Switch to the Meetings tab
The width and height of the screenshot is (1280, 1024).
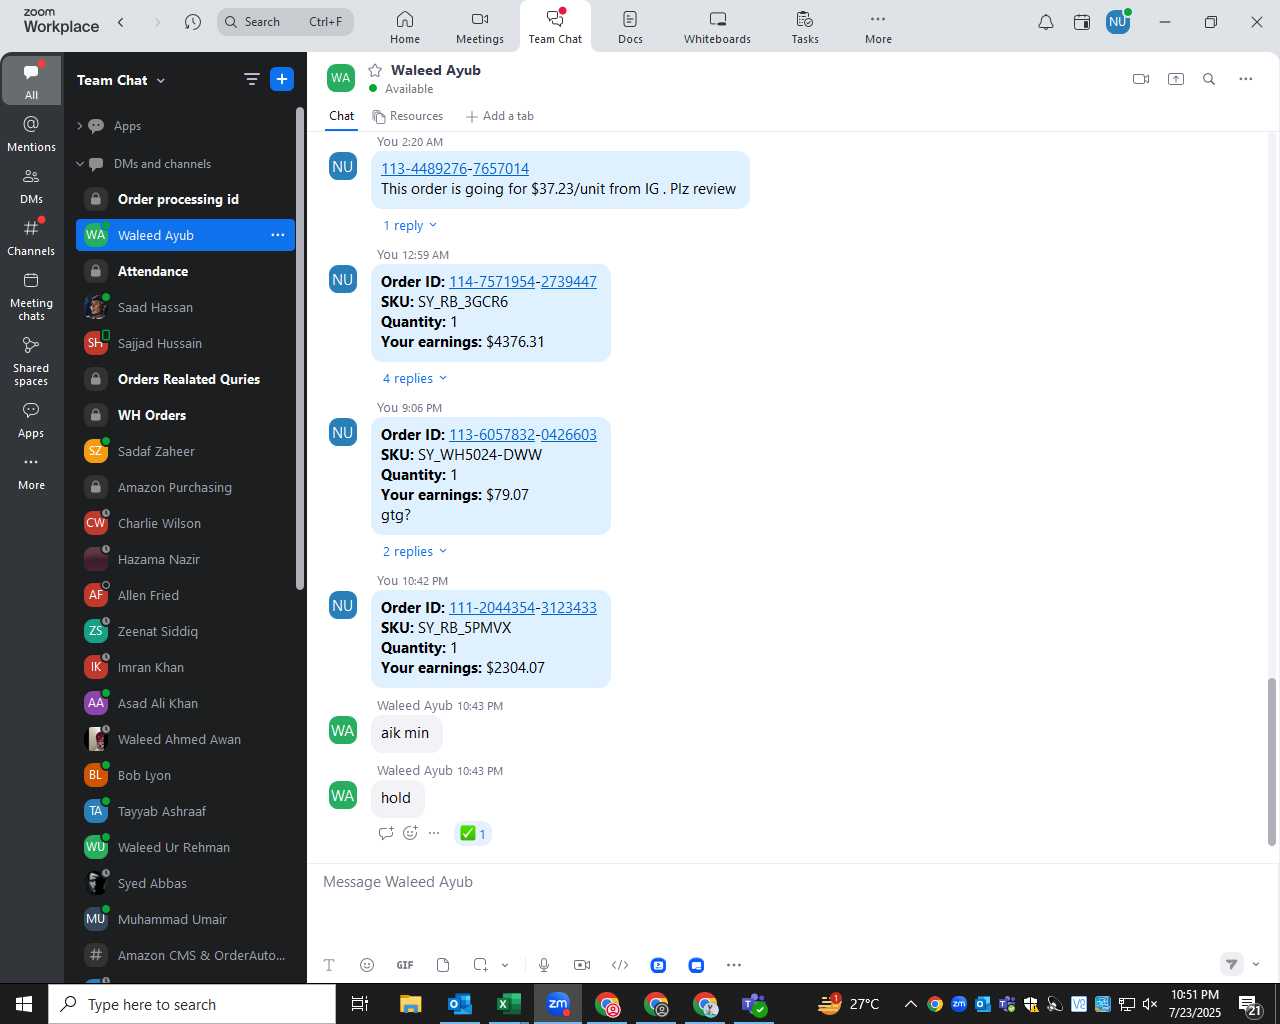(x=480, y=27)
